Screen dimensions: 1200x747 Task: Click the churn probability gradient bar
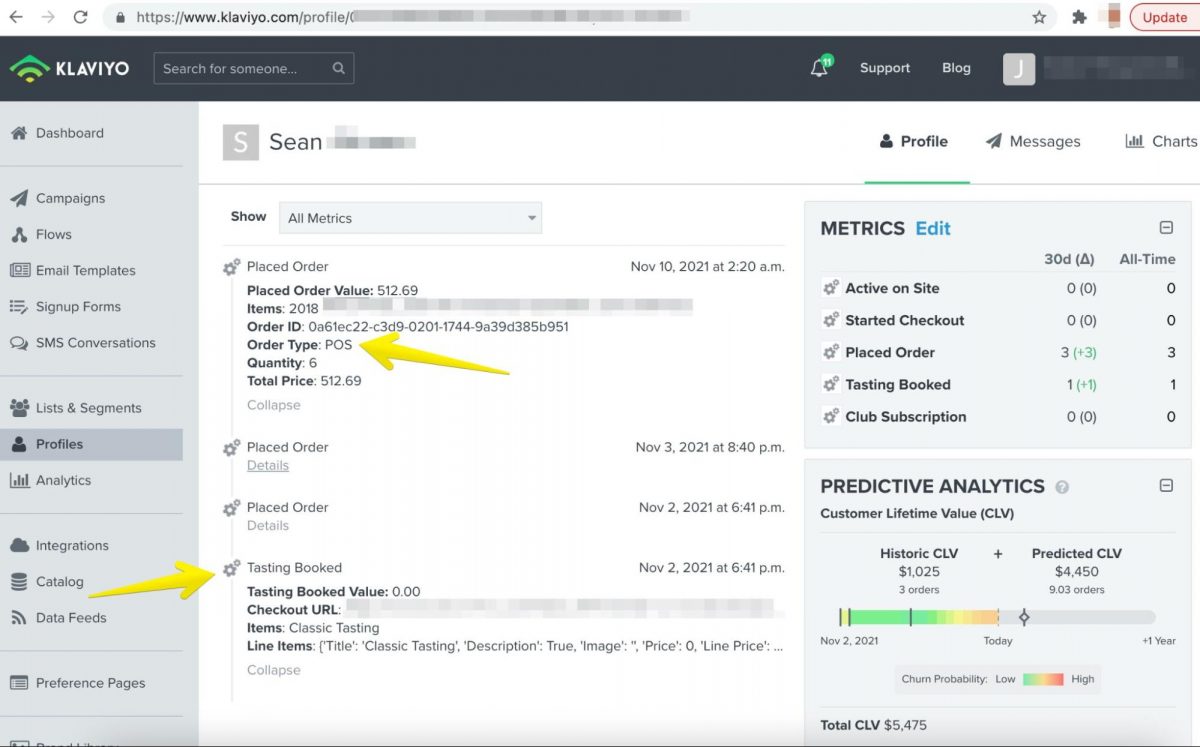[1042, 679]
